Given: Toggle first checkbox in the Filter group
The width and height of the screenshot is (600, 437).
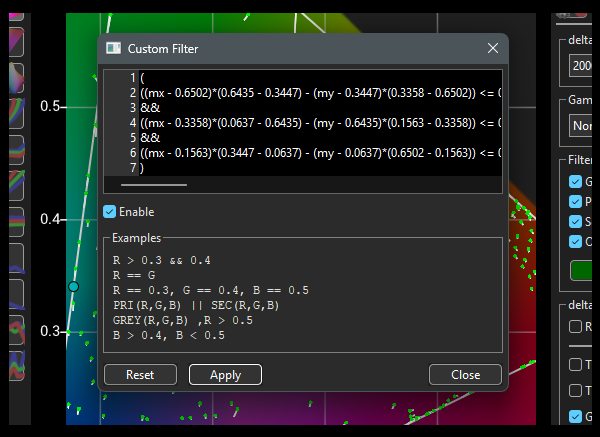Looking at the screenshot, I should click(x=575, y=182).
